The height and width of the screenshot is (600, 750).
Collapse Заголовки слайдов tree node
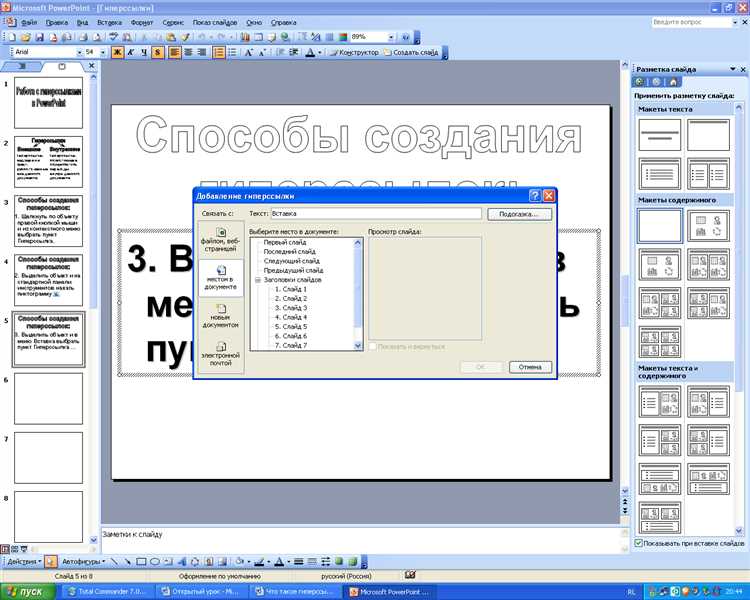coord(258,280)
